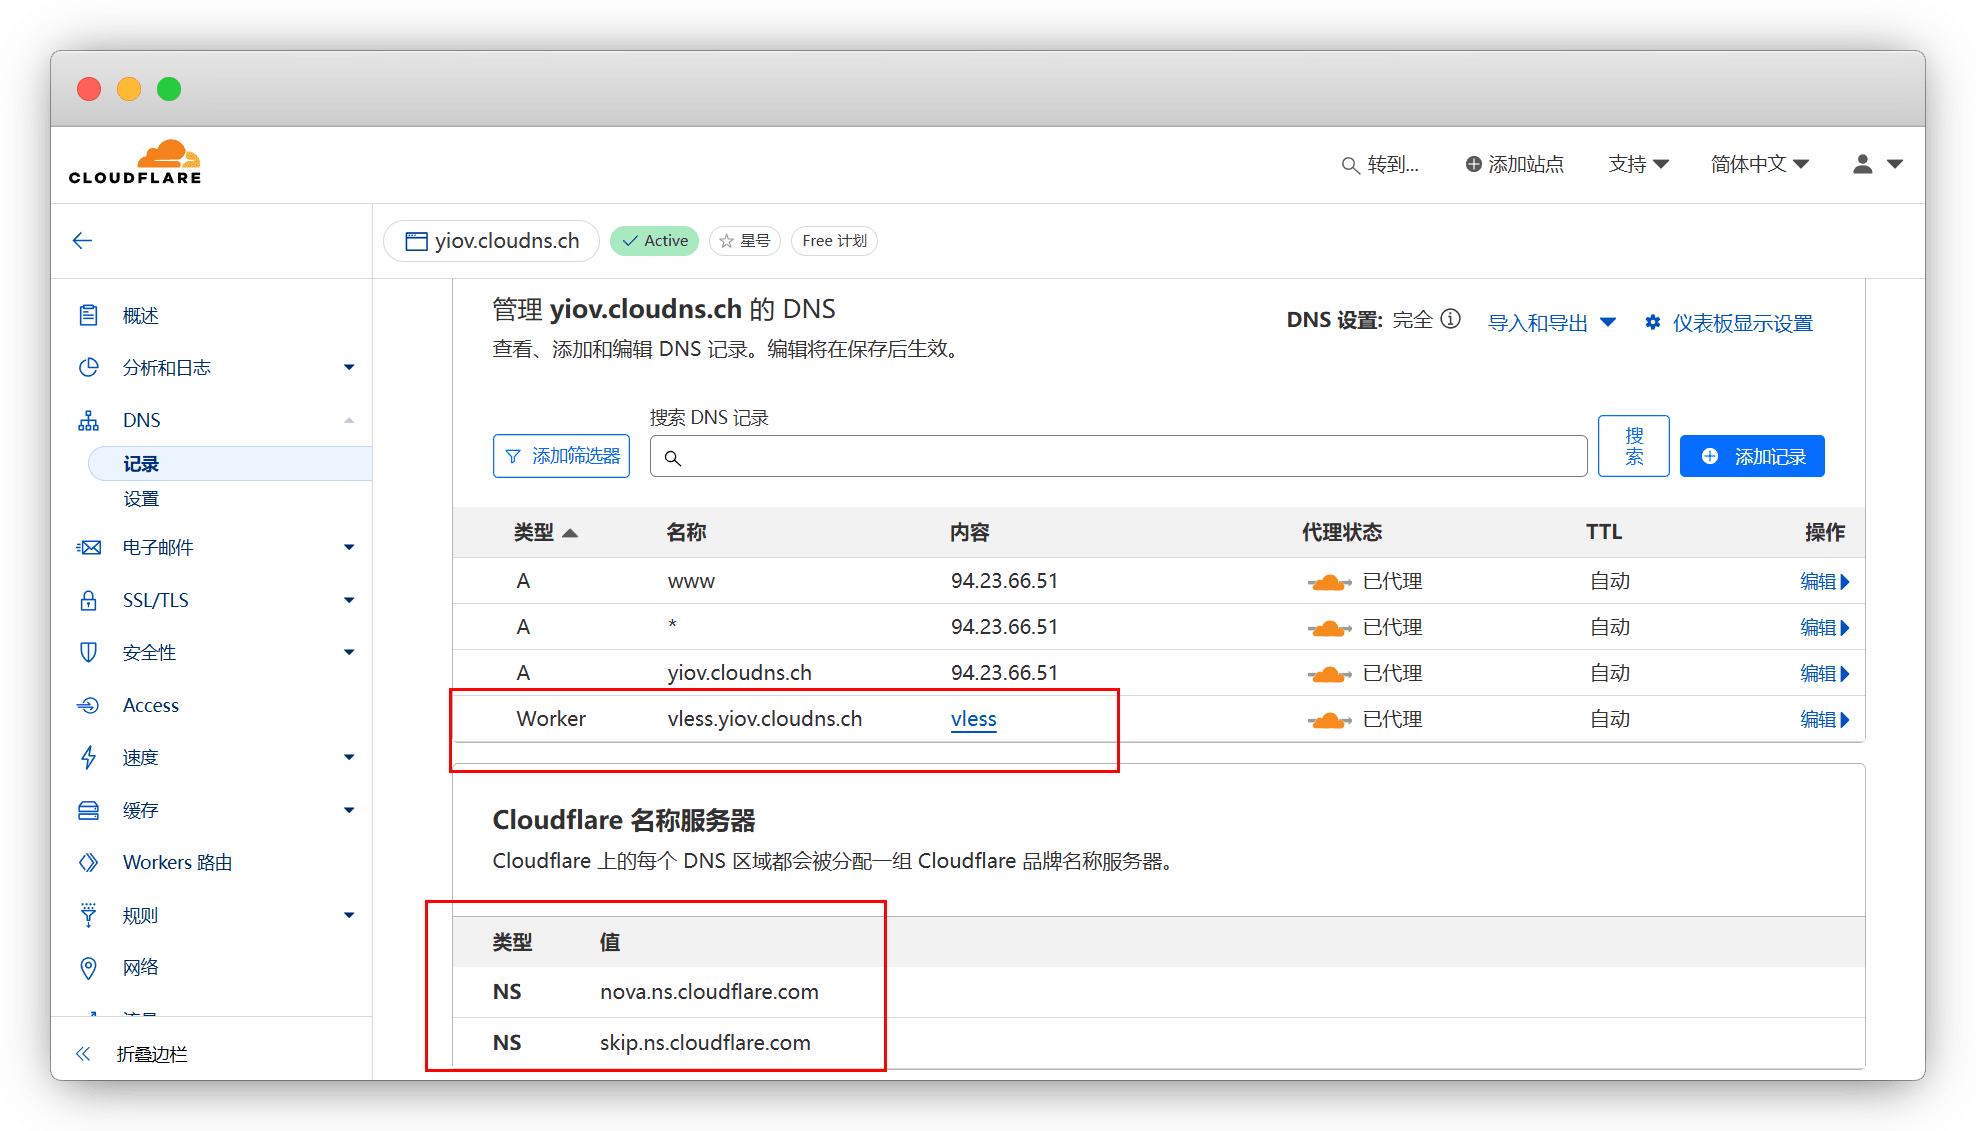This screenshot has width=1976, height=1131.
Task: Click the 添加记录 button
Action: [x=1752, y=456]
